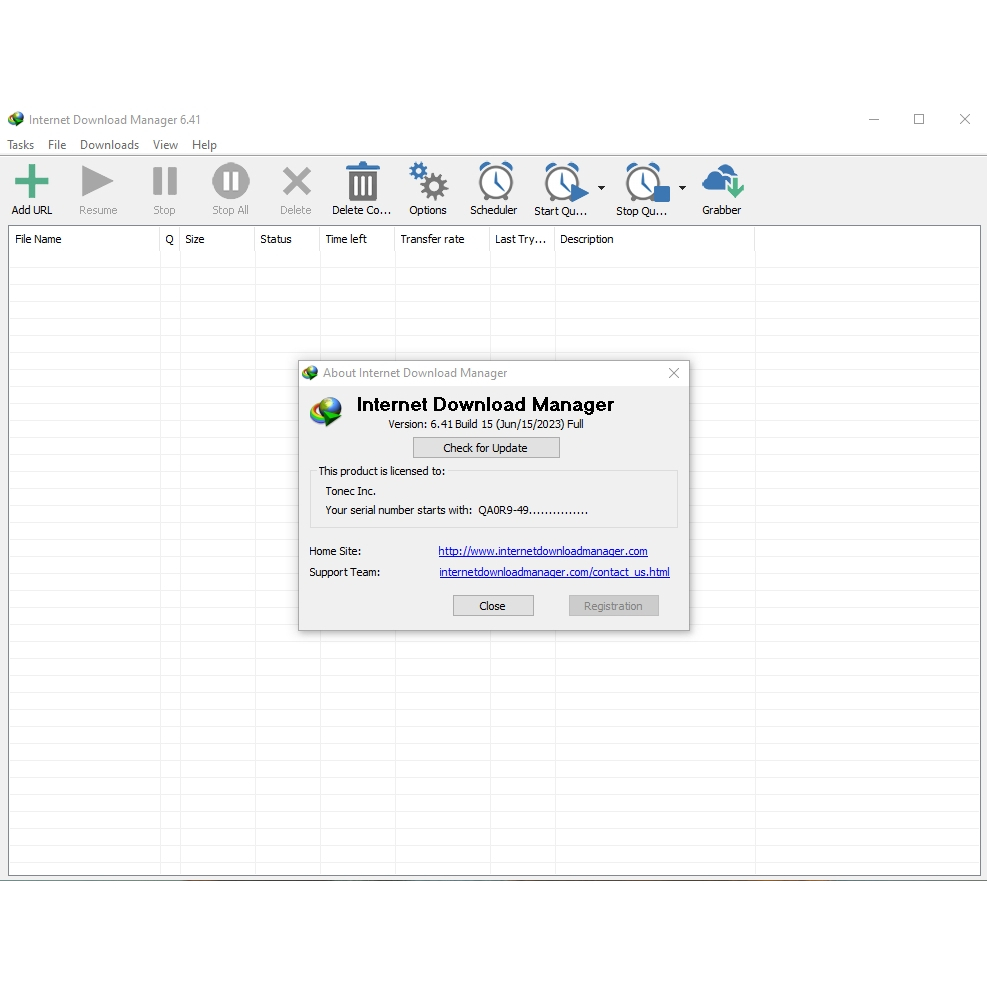Open the Downloads menu
Viewport: 987px width, 987px height.
click(109, 145)
